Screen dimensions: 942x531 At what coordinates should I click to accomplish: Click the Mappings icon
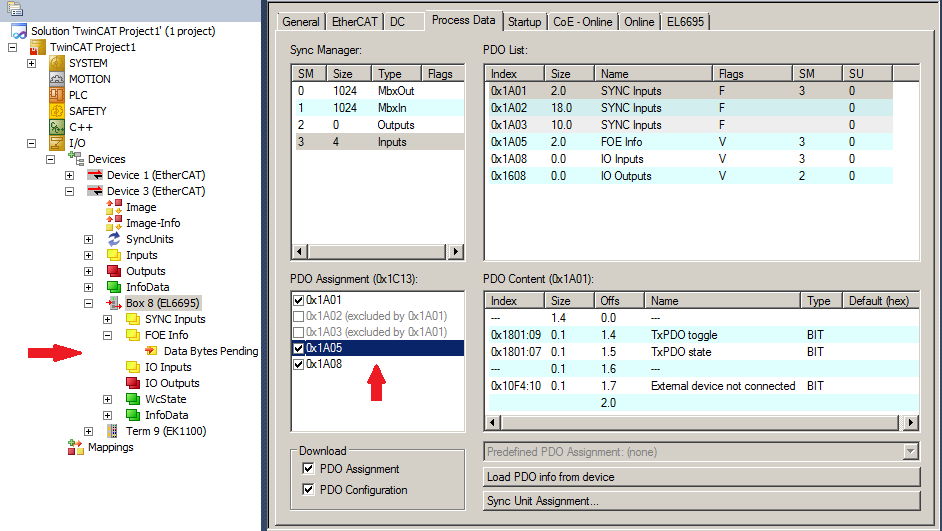click(76, 447)
